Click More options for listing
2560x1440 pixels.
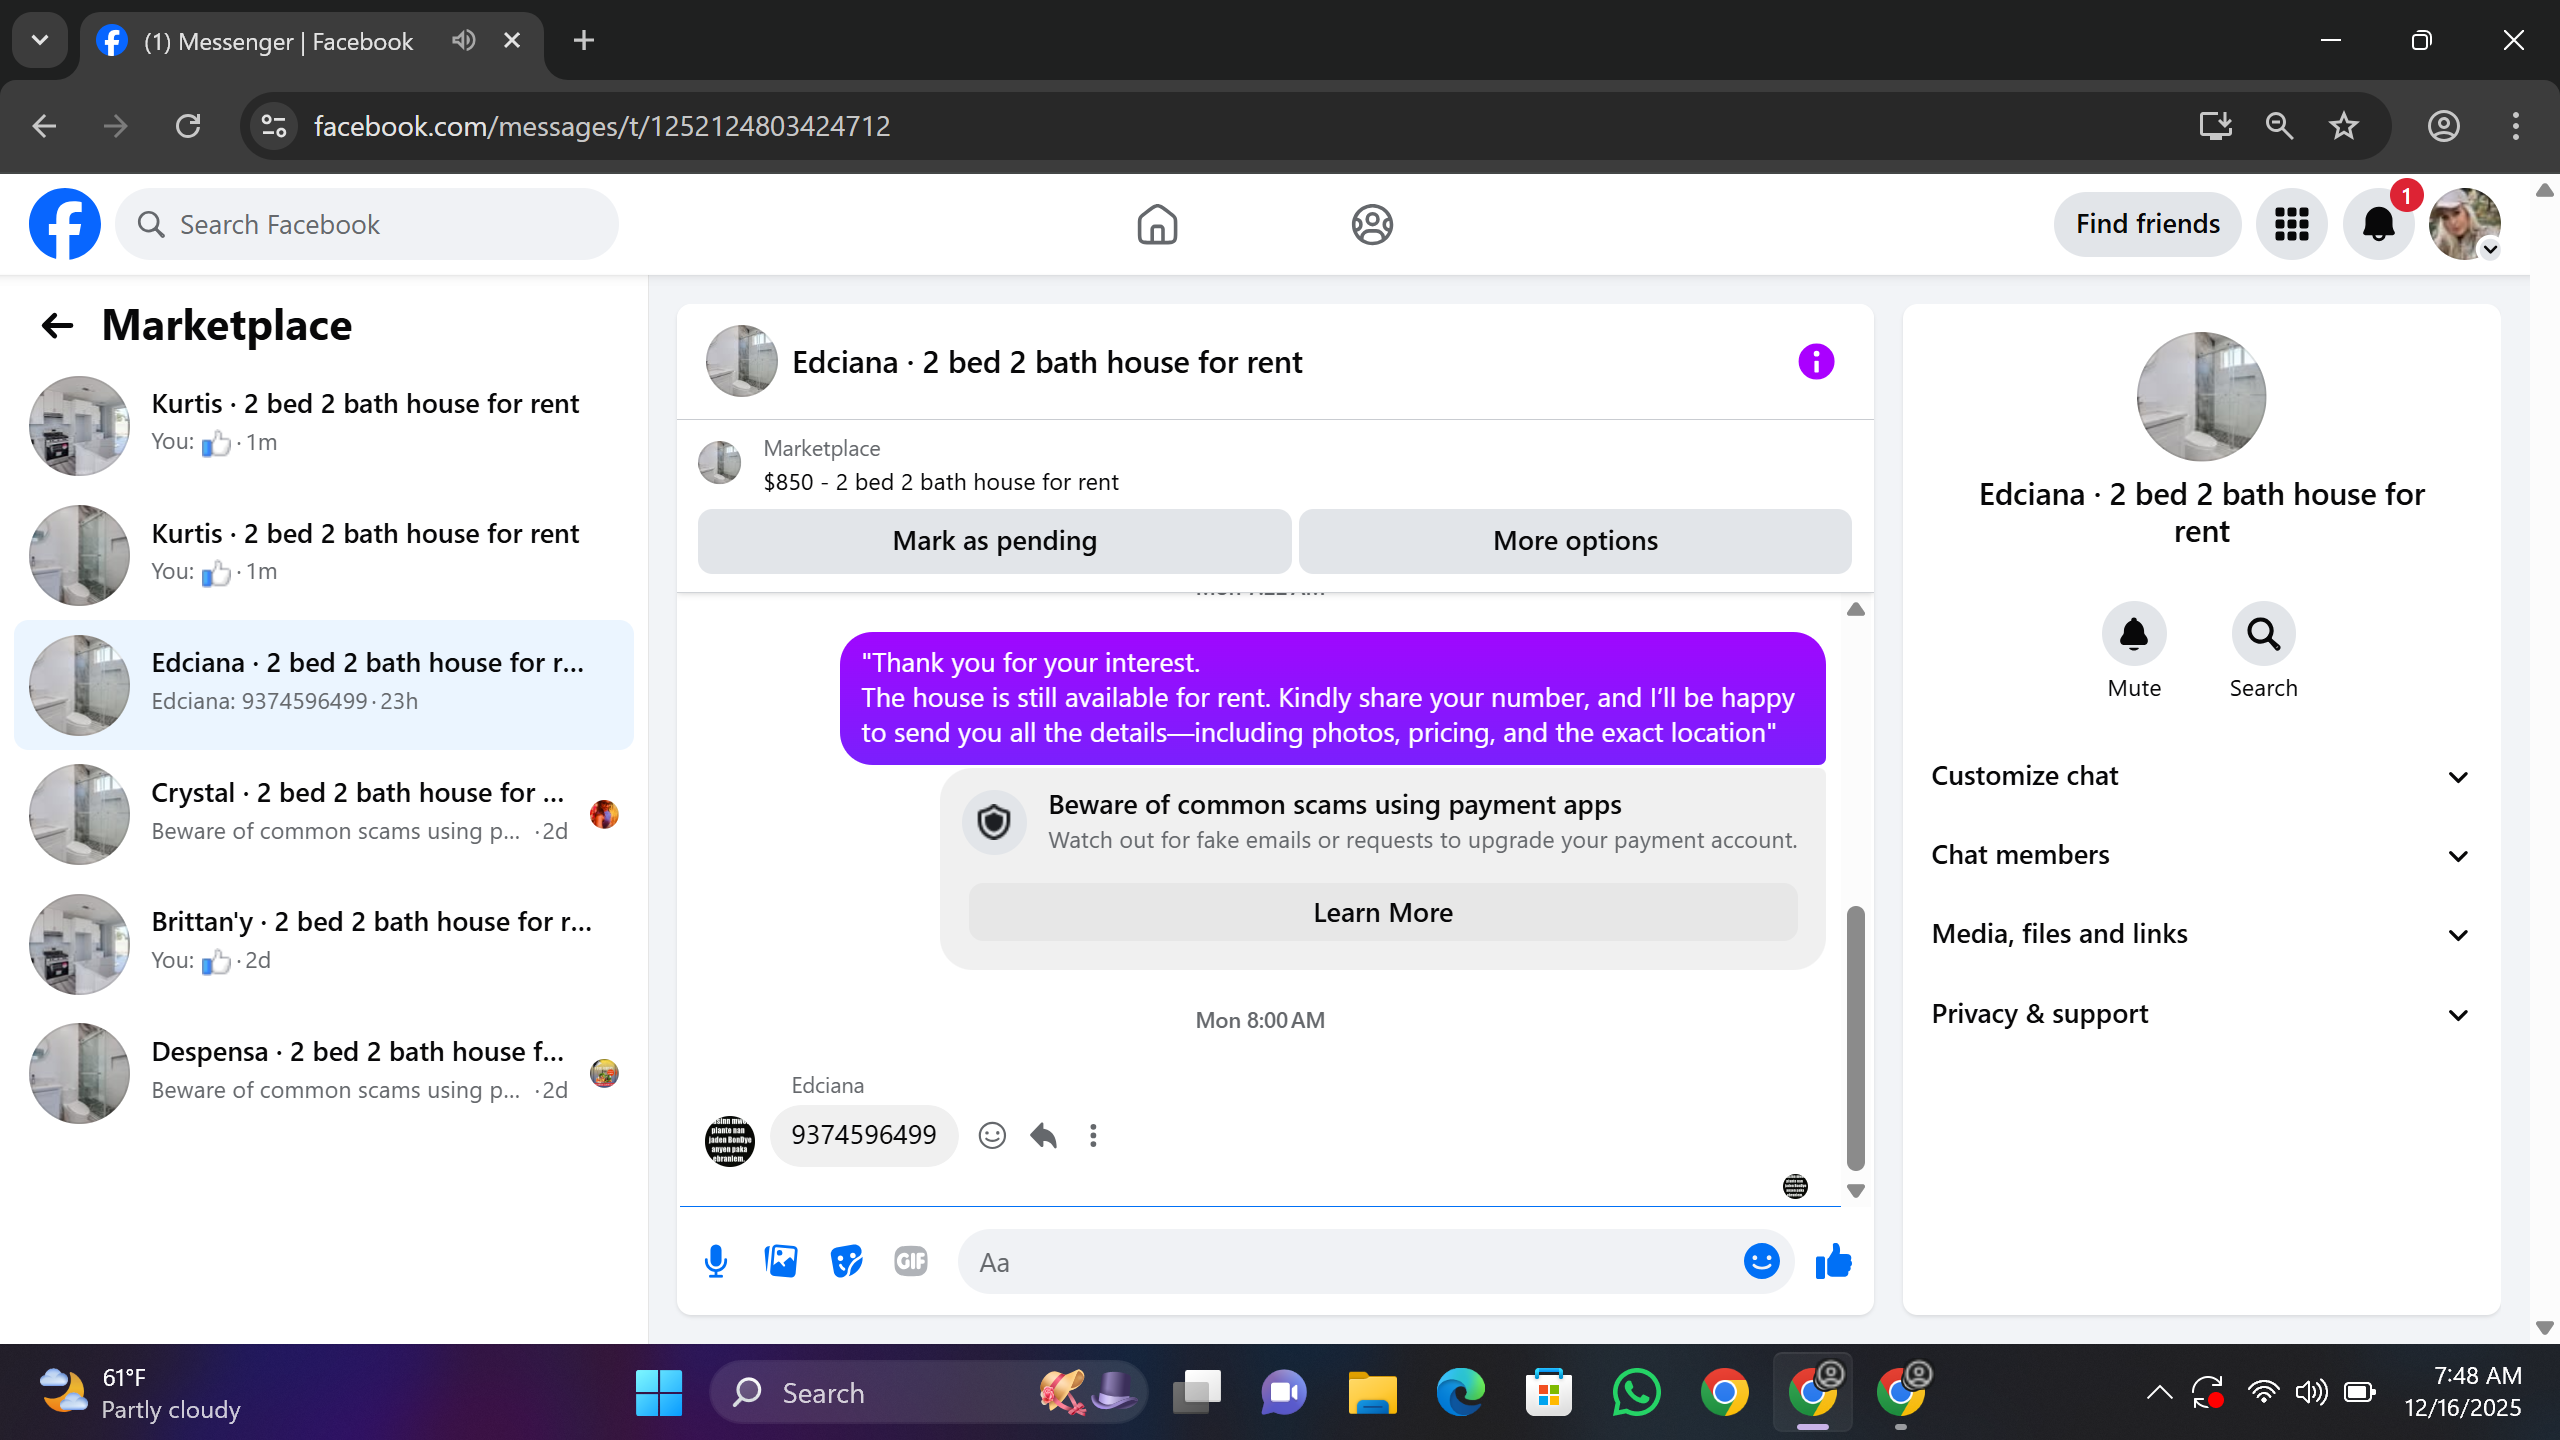(1575, 541)
